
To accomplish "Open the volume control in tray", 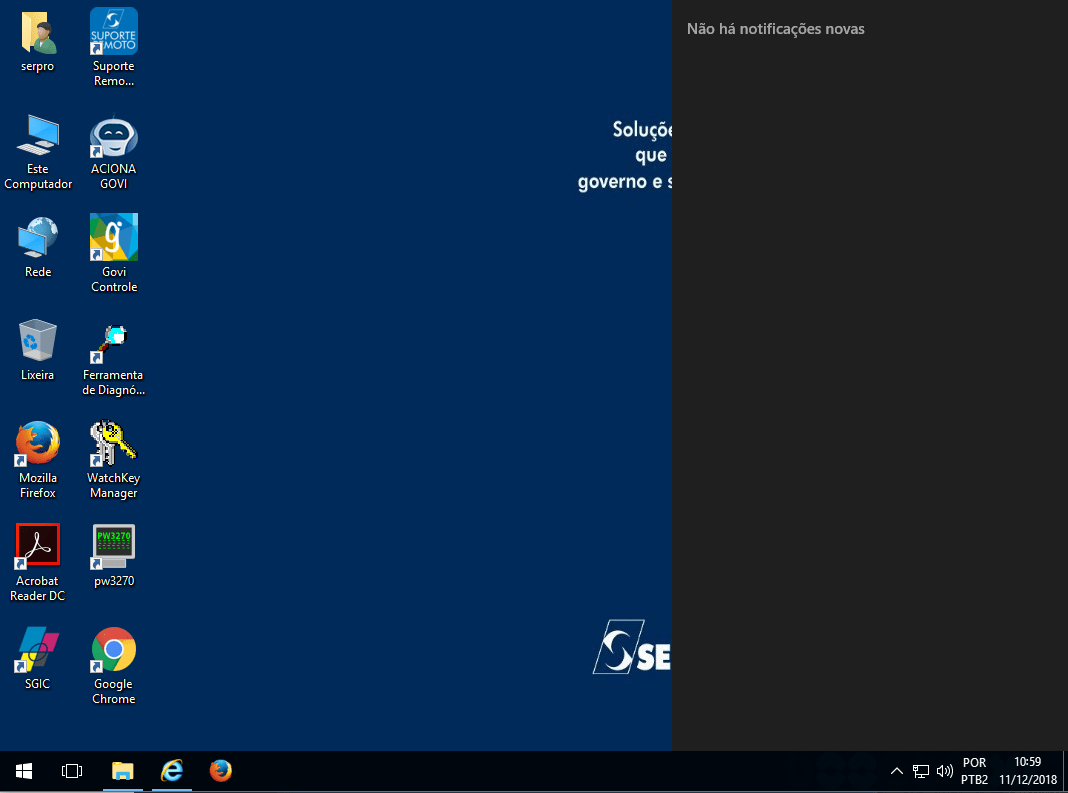I will tap(944, 771).
